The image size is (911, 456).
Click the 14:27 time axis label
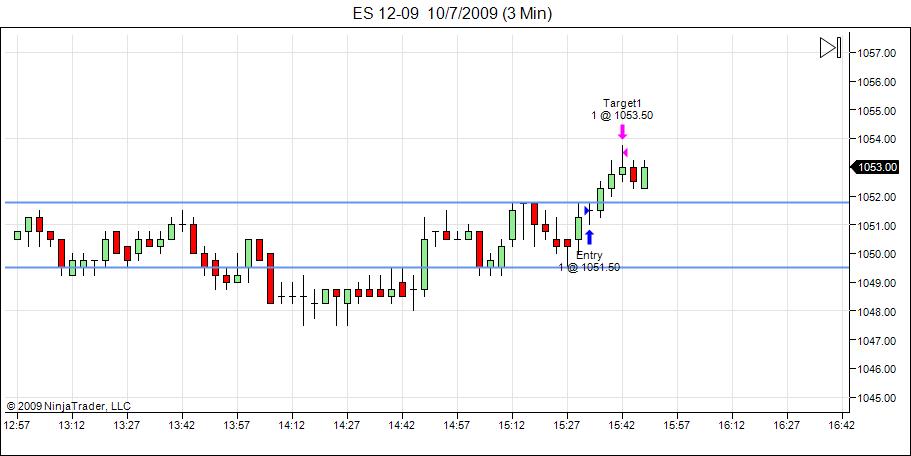pos(346,425)
